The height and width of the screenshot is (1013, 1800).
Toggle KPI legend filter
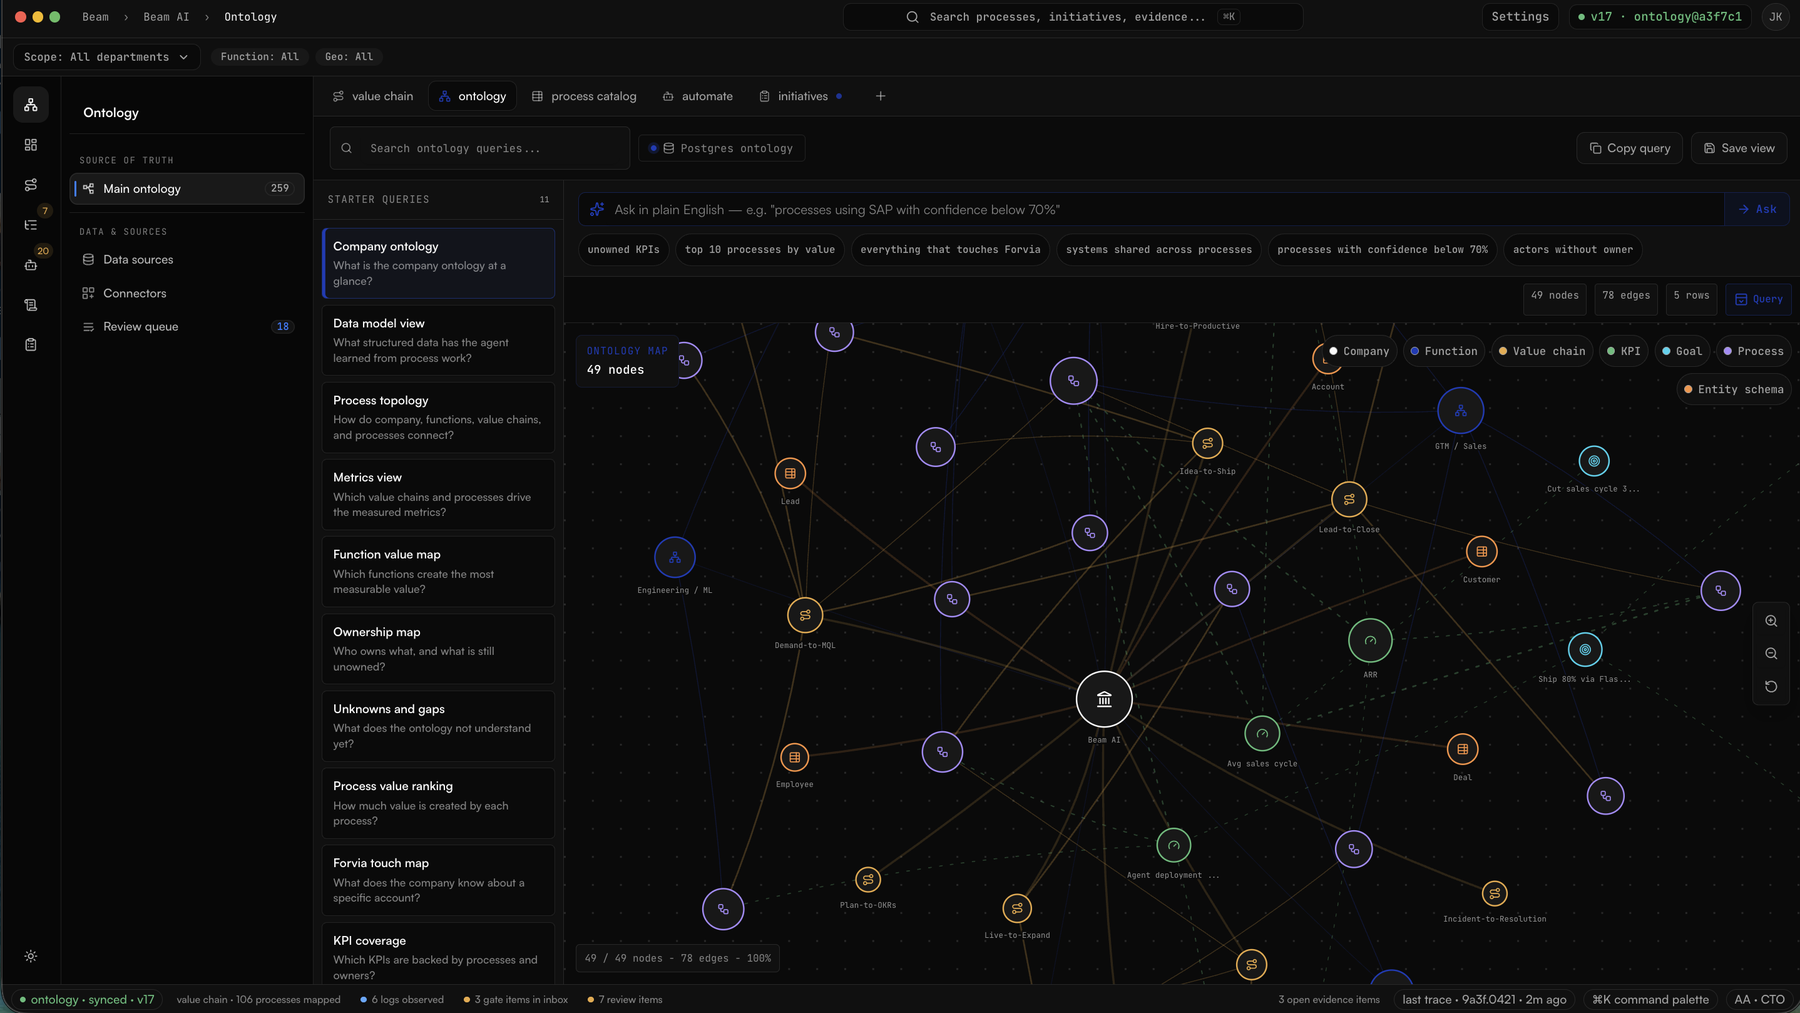1623,351
